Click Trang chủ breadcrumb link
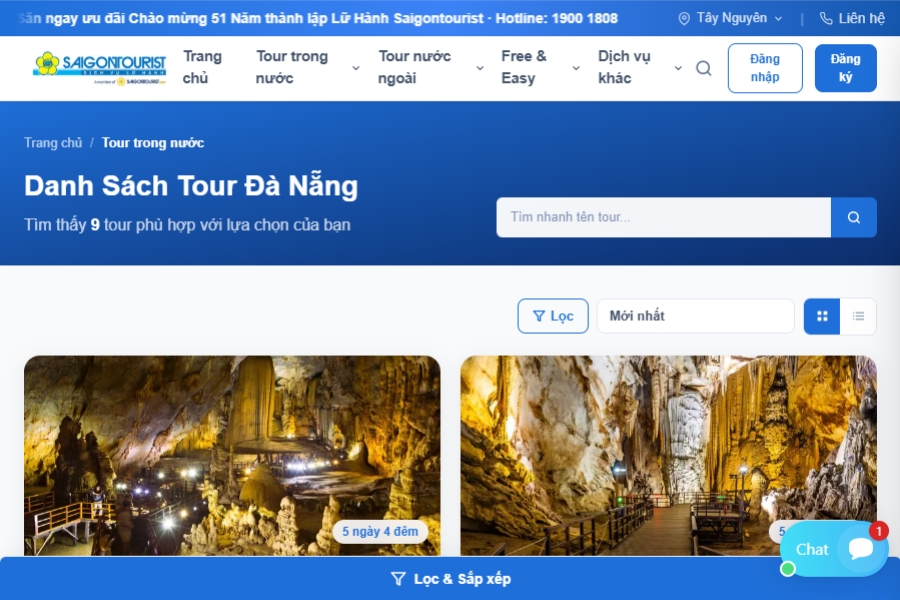900x600 pixels. [53, 143]
